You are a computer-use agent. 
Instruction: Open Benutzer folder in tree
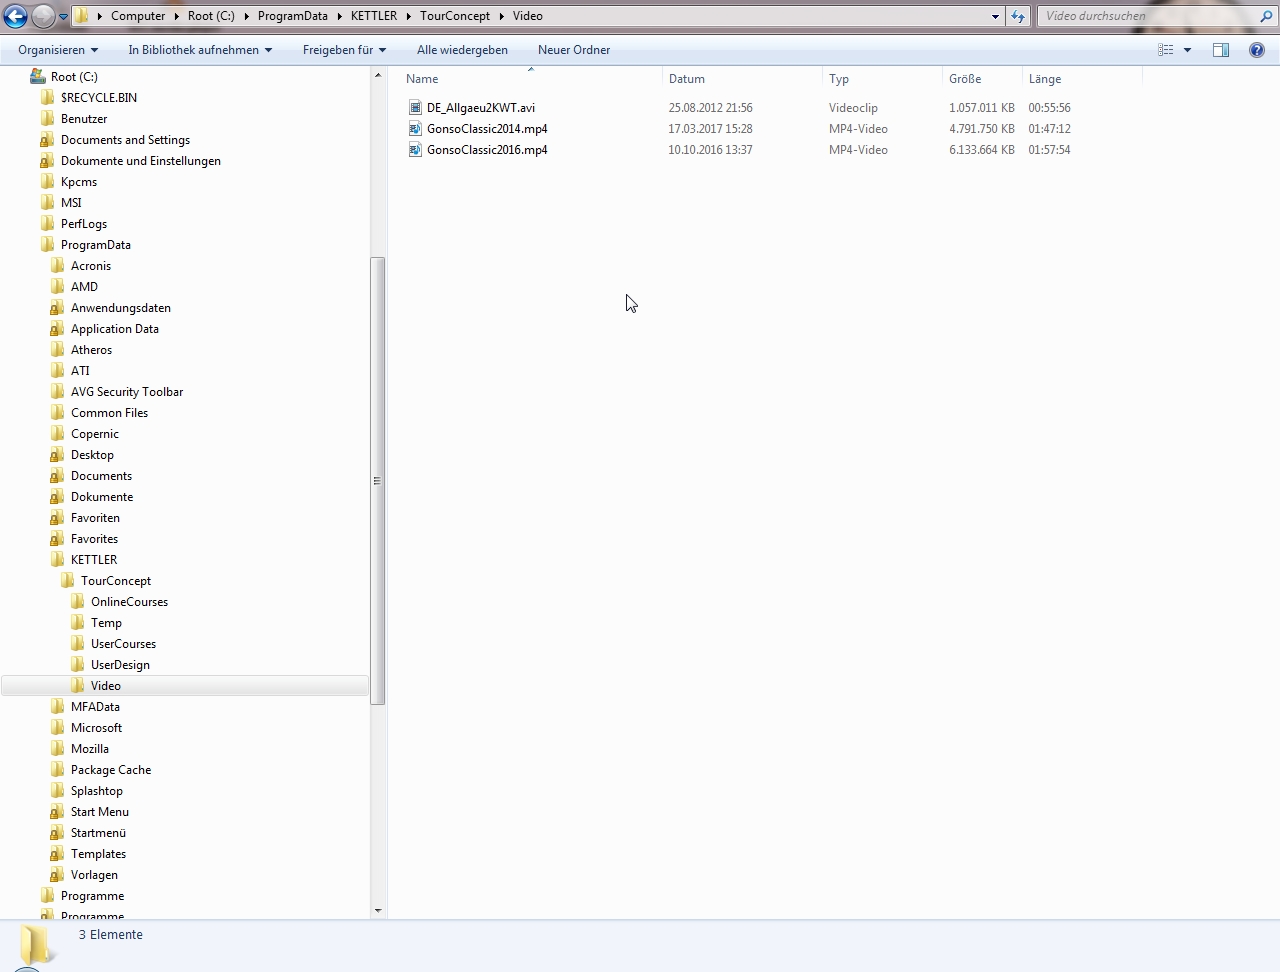coord(84,119)
